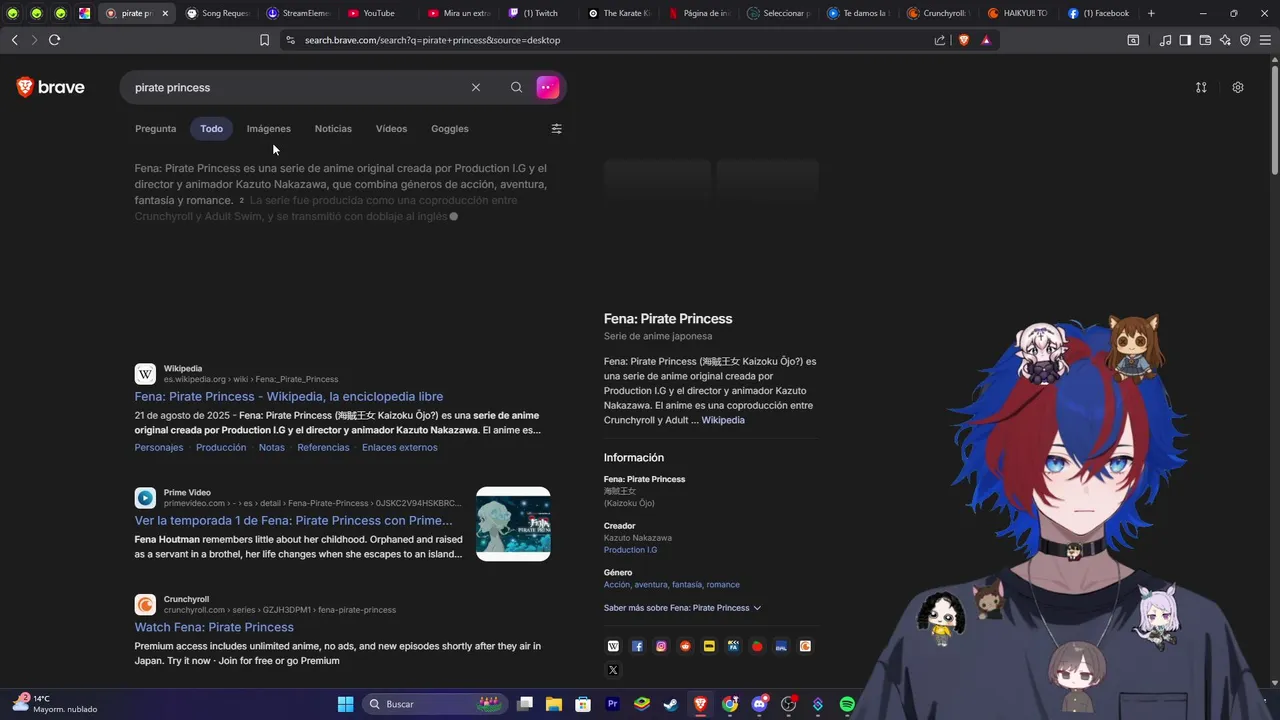Open weather widget 14°C Mayorm. nublado
The width and height of the screenshot is (1280, 720).
click(x=55, y=704)
